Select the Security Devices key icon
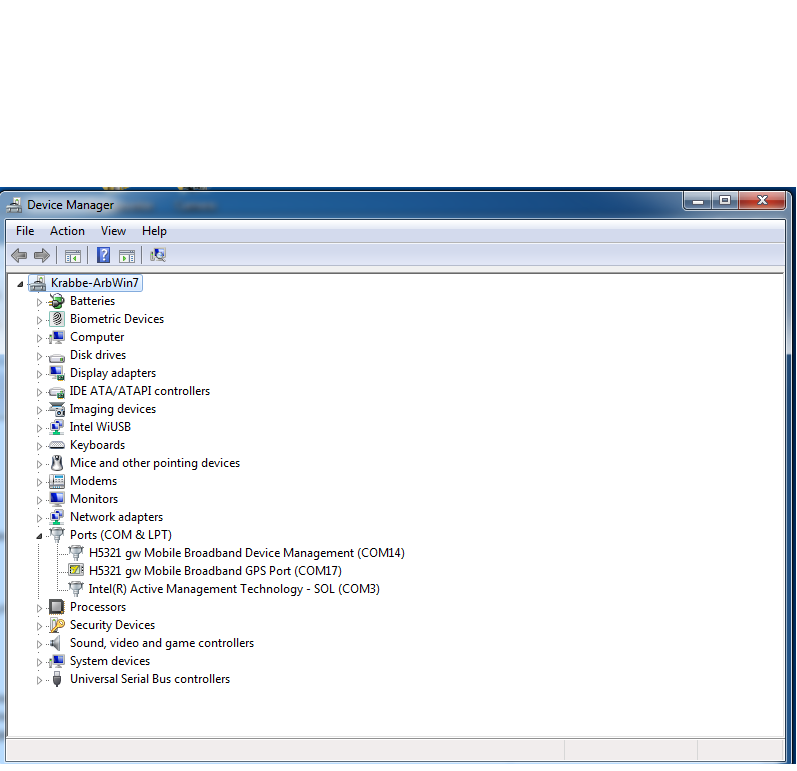Viewport: 797px width, 771px height. 57,625
